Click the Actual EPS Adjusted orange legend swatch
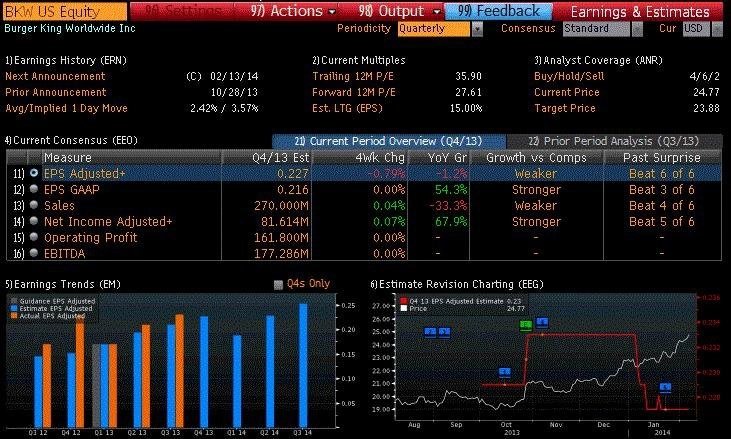The width and height of the screenshot is (731, 439). [x=14, y=316]
